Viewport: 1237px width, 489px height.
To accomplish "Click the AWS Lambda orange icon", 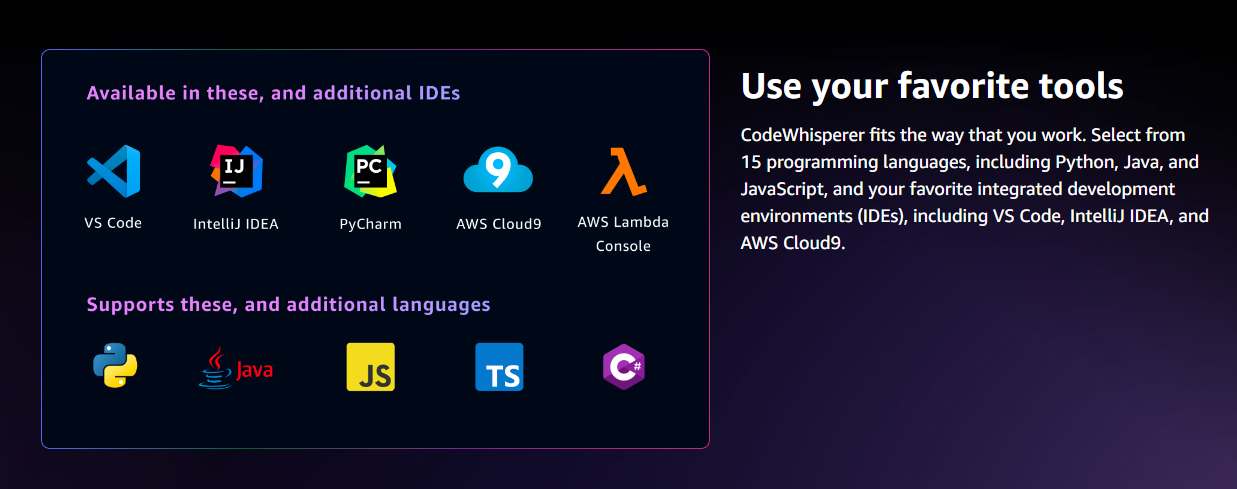I will click(x=623, y=171).
